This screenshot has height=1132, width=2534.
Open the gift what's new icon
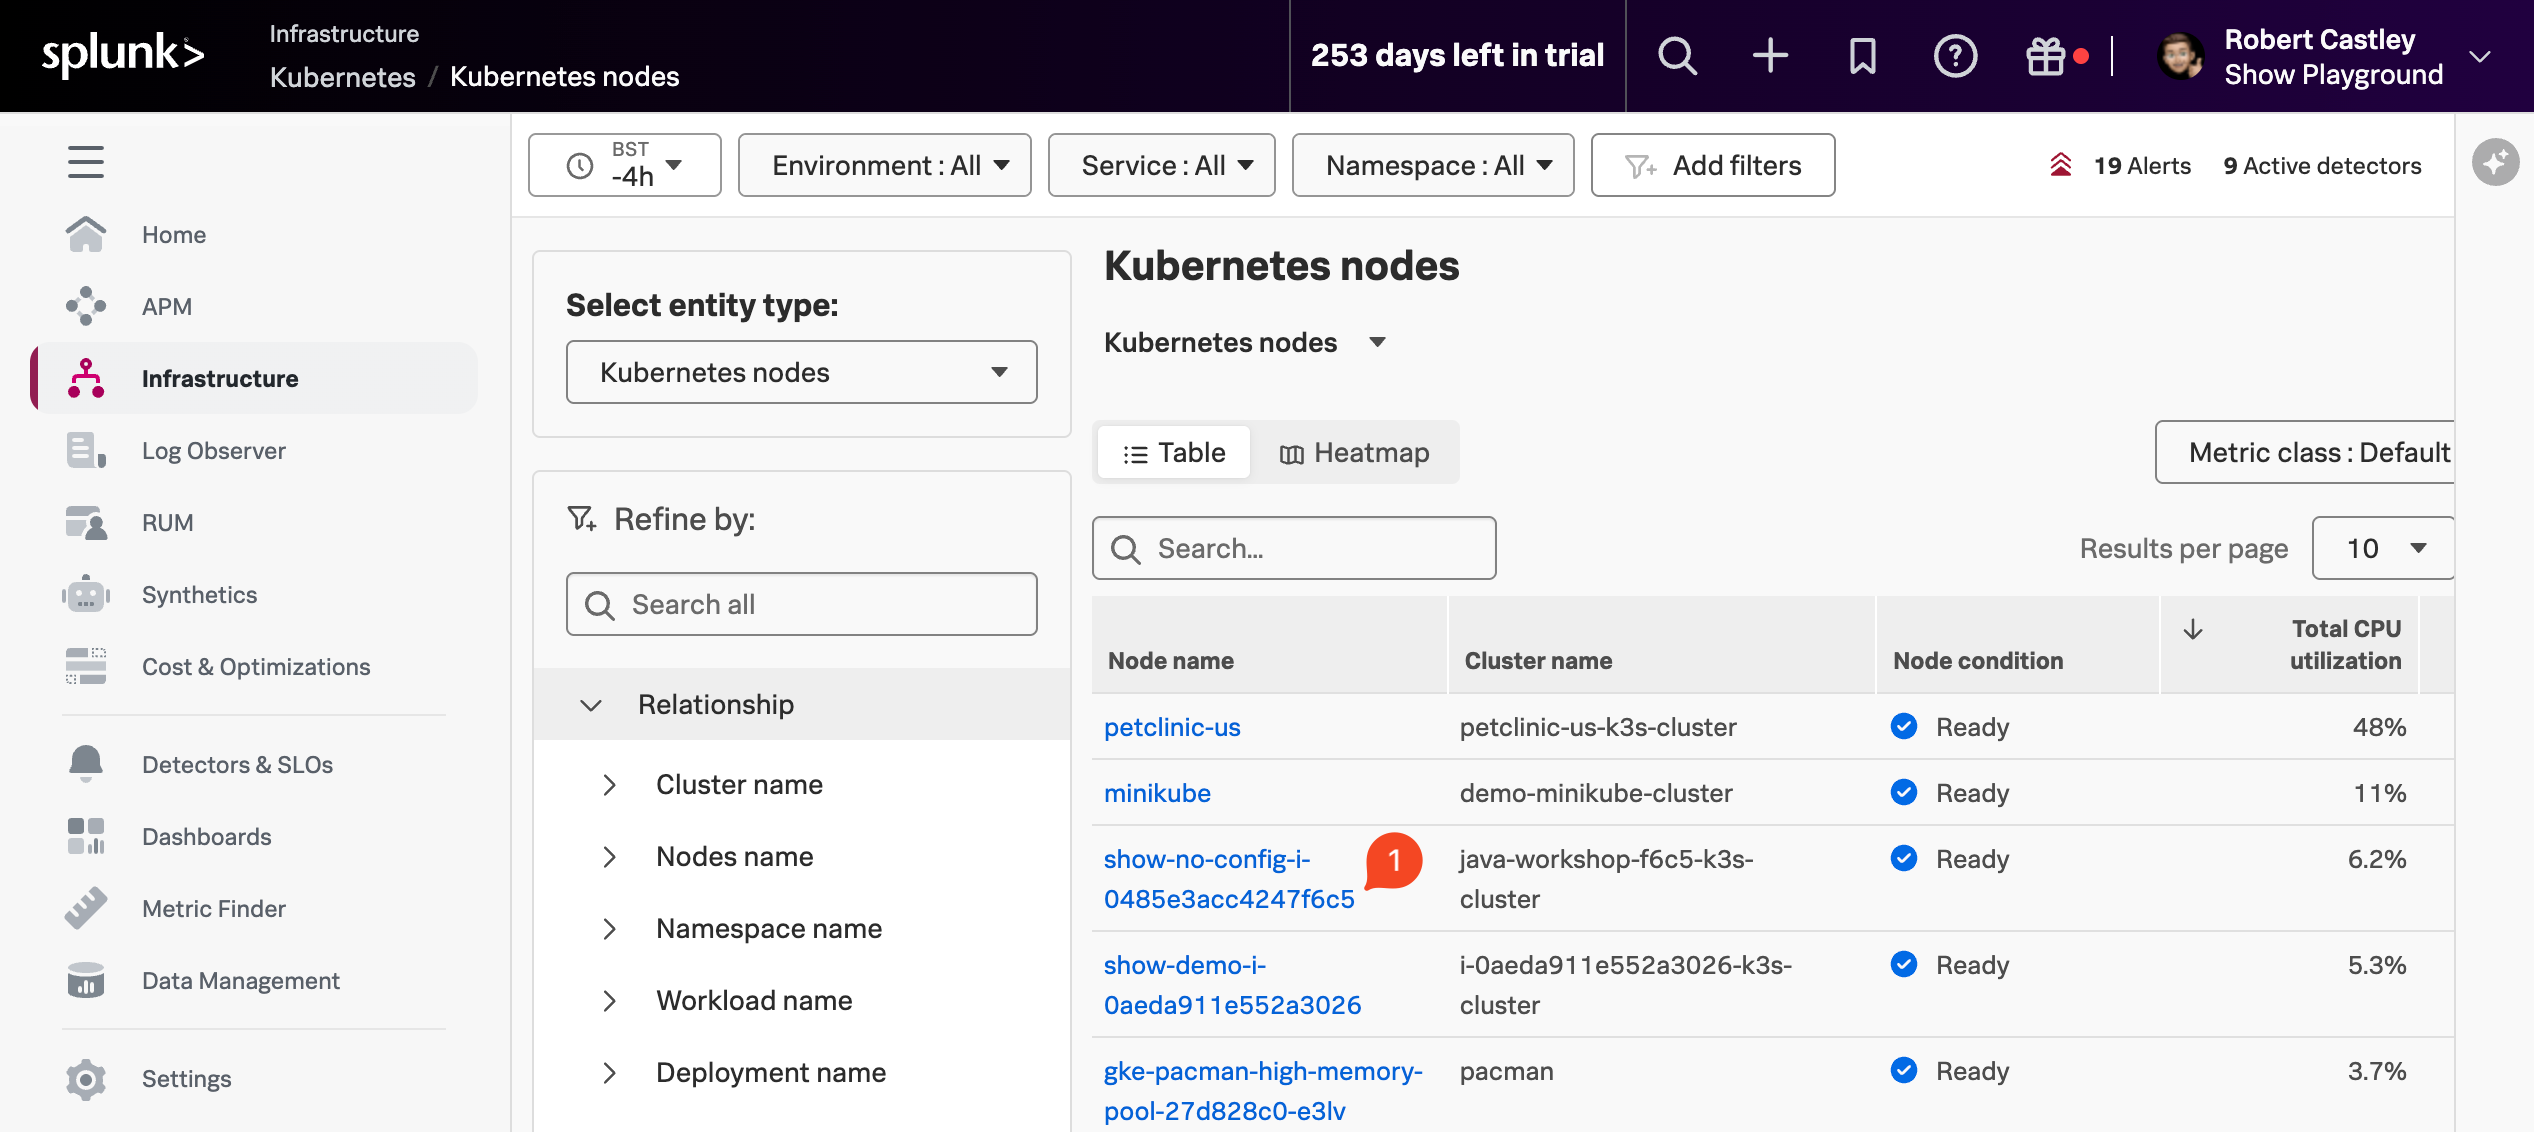click(2045, 56)
